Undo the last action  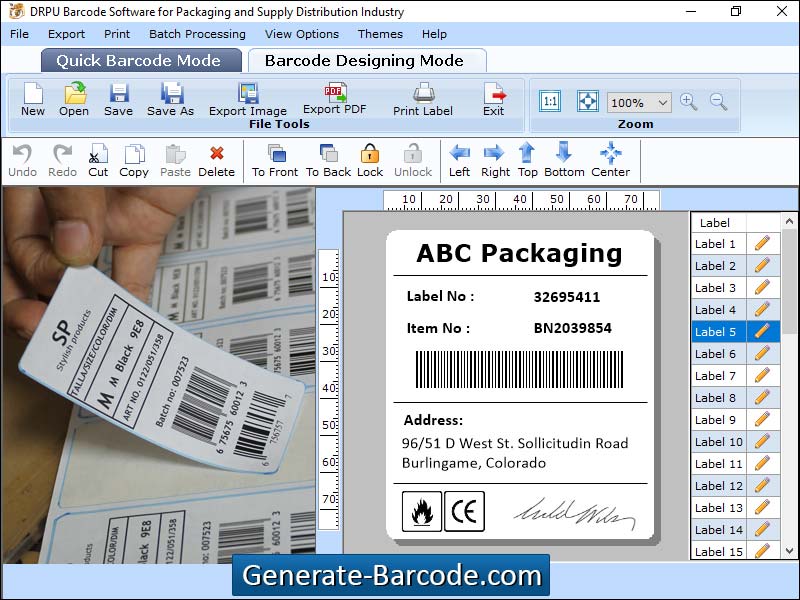click(x=21, y=158)
